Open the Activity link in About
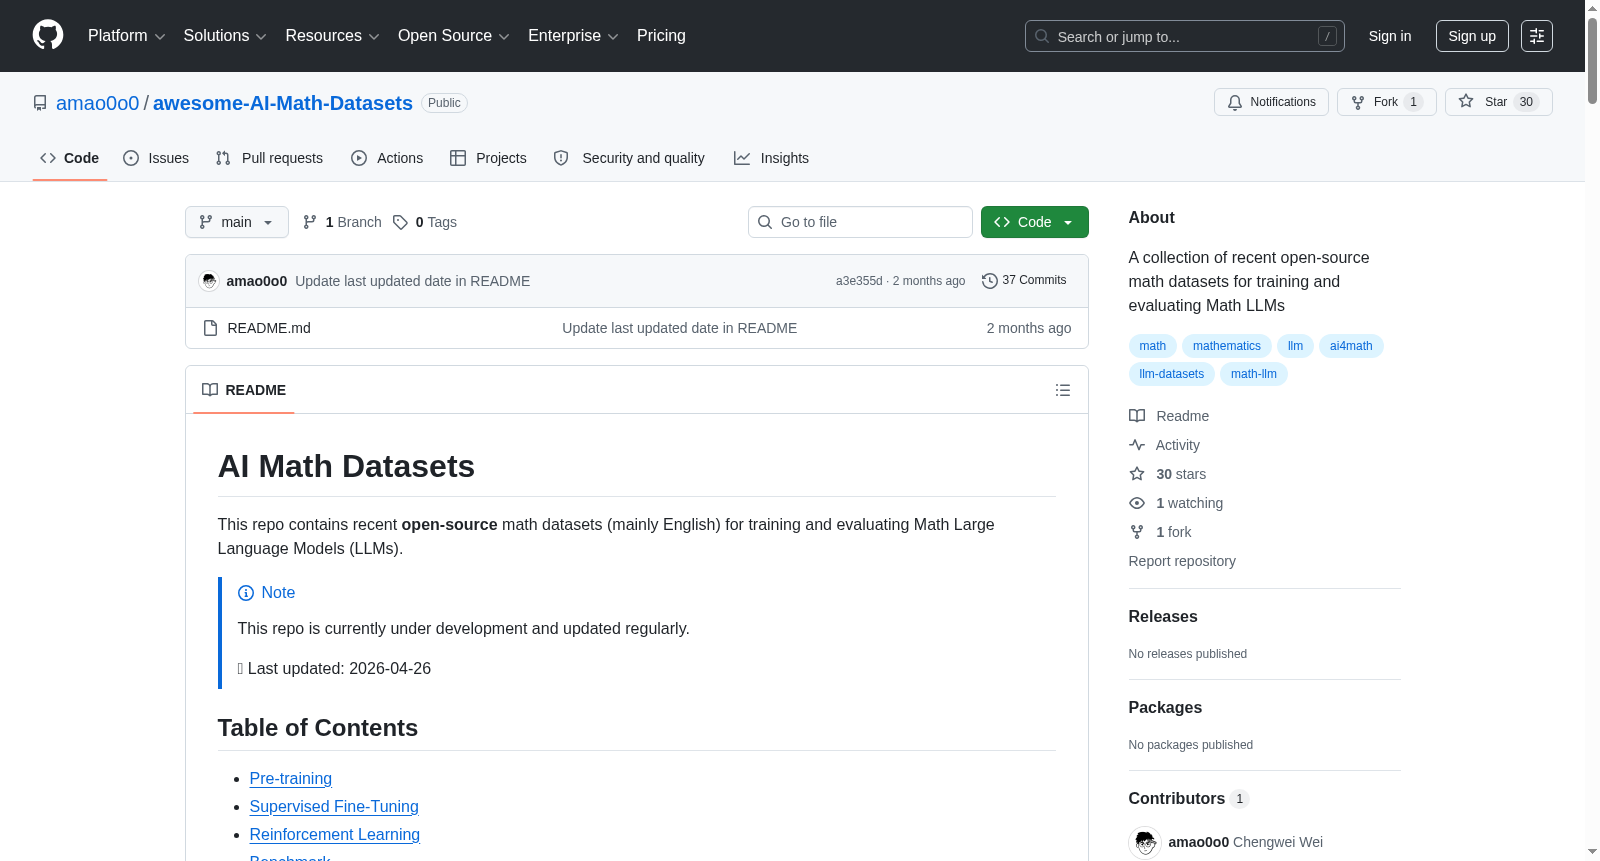The height and width of the screenshot is (861, 1600). [x=1164, y=445]
